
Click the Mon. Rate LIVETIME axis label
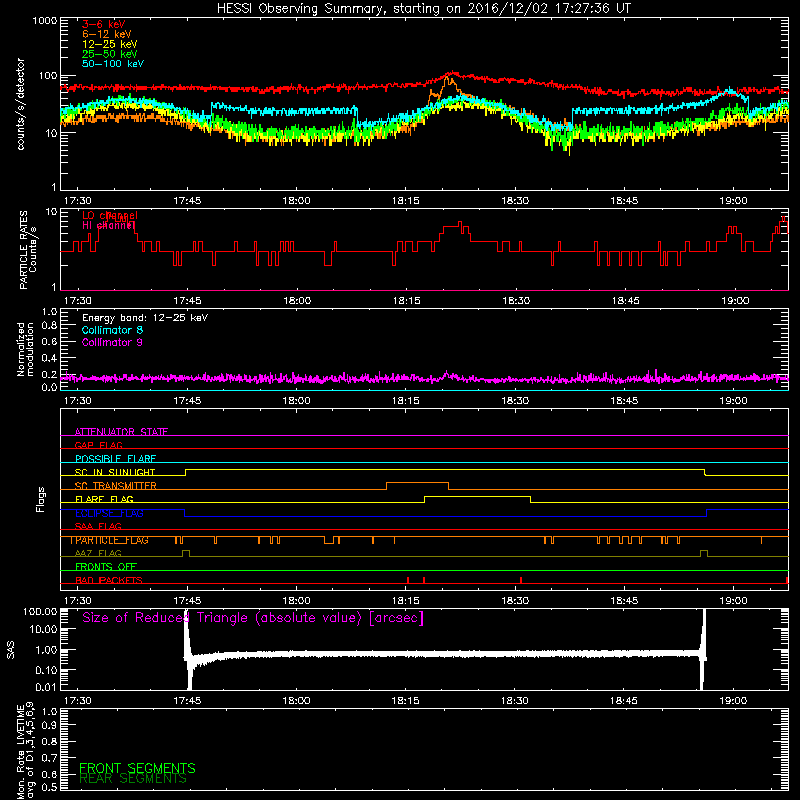tap(25, 750)
